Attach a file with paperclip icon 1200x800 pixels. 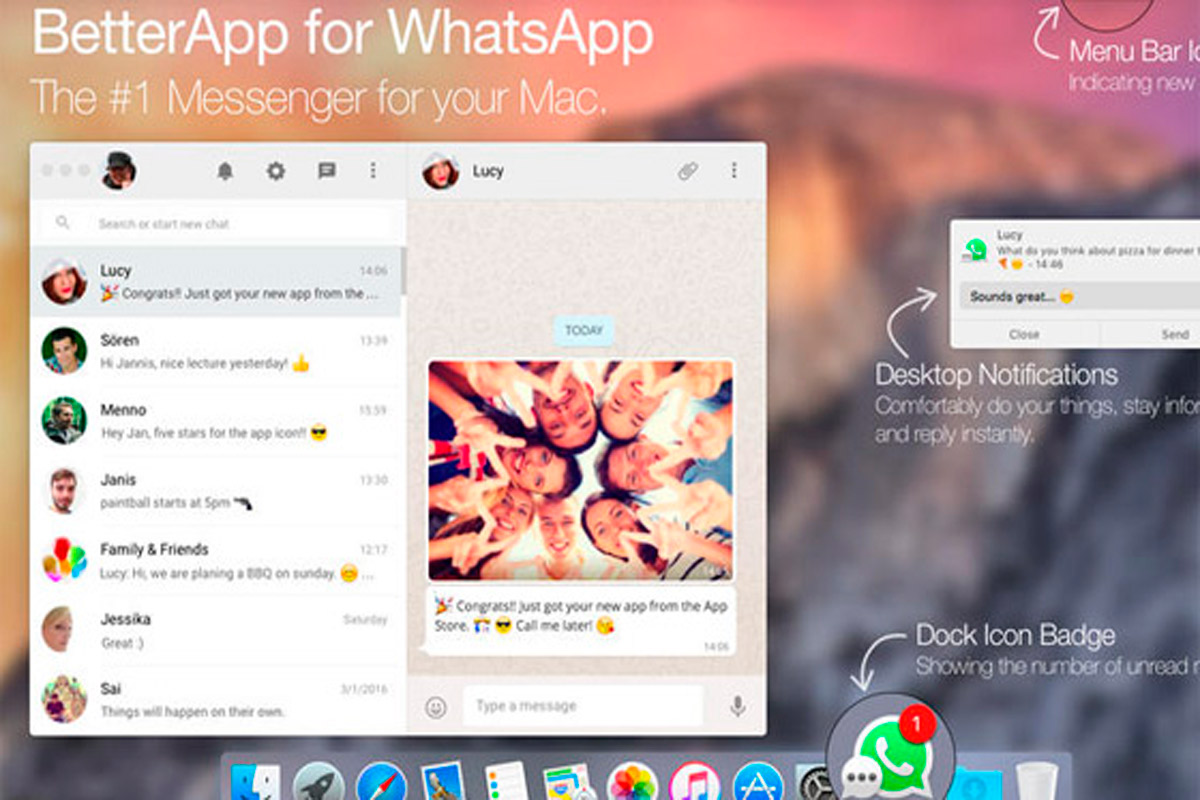tap(687, 171)
